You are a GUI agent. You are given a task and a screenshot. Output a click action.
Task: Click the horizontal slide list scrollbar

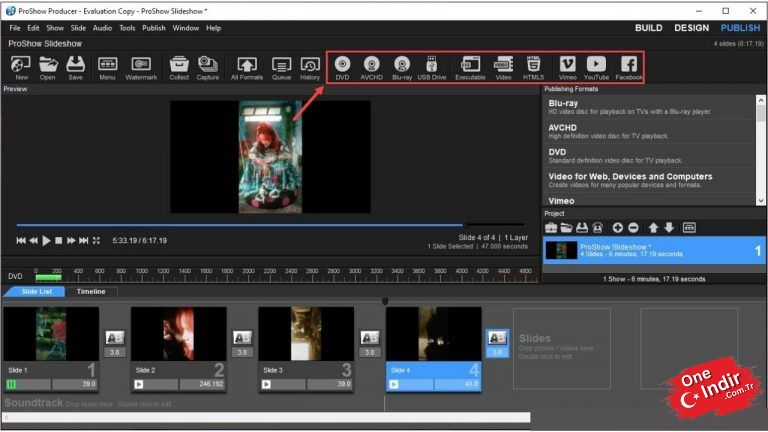[x=267, y=417]
